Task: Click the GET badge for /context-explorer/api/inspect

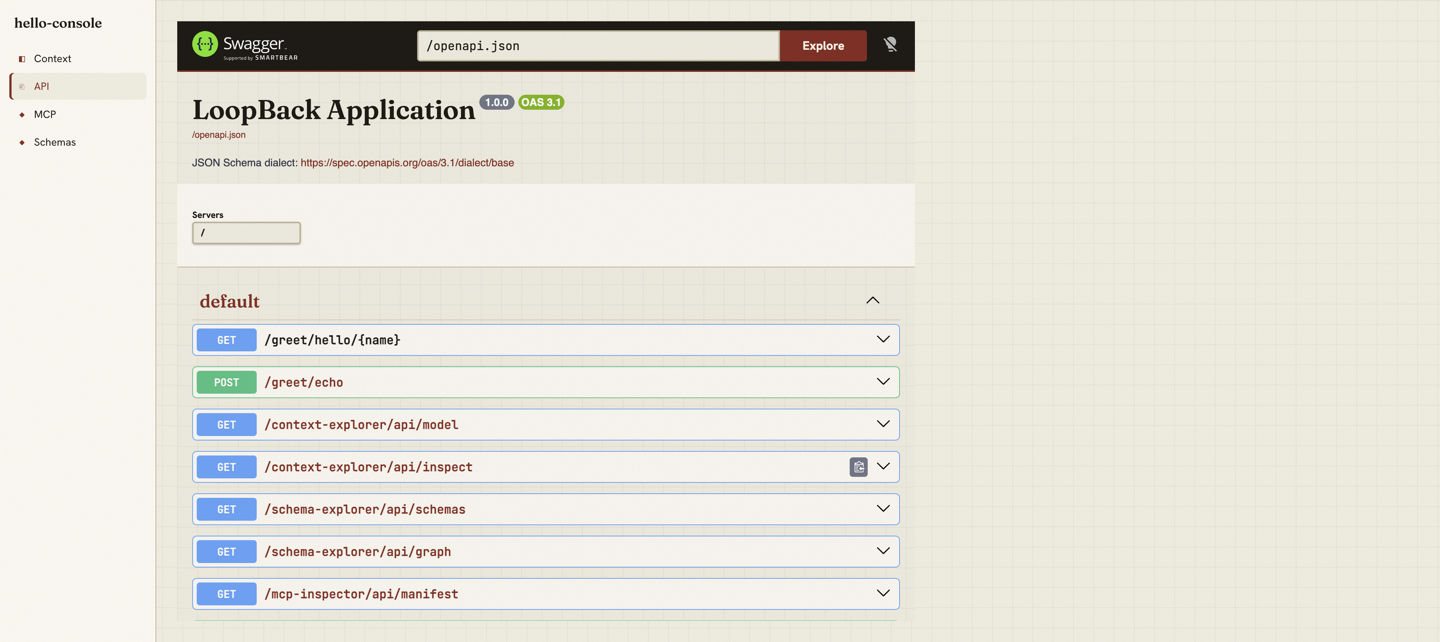Action: pyautogui.click(x=227, y=467)
